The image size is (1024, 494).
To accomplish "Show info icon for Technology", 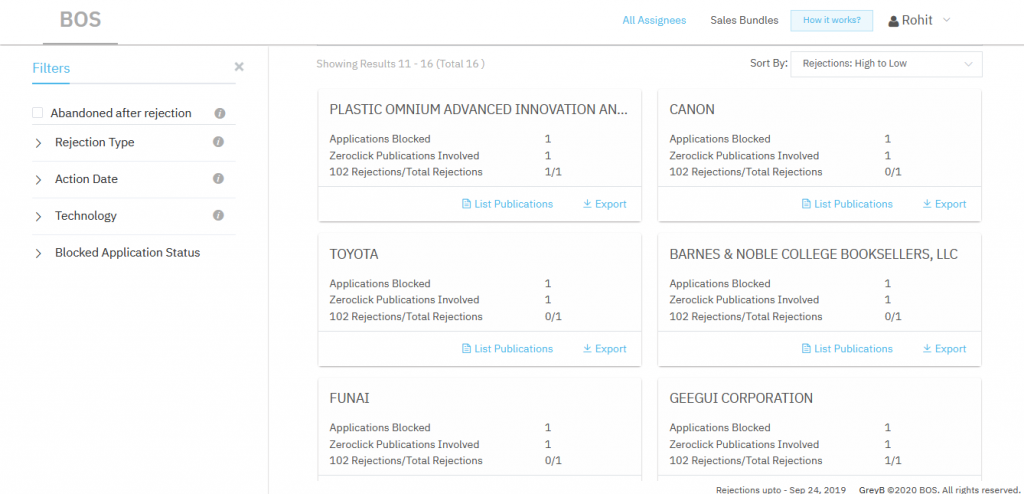I will pos(219,215).
